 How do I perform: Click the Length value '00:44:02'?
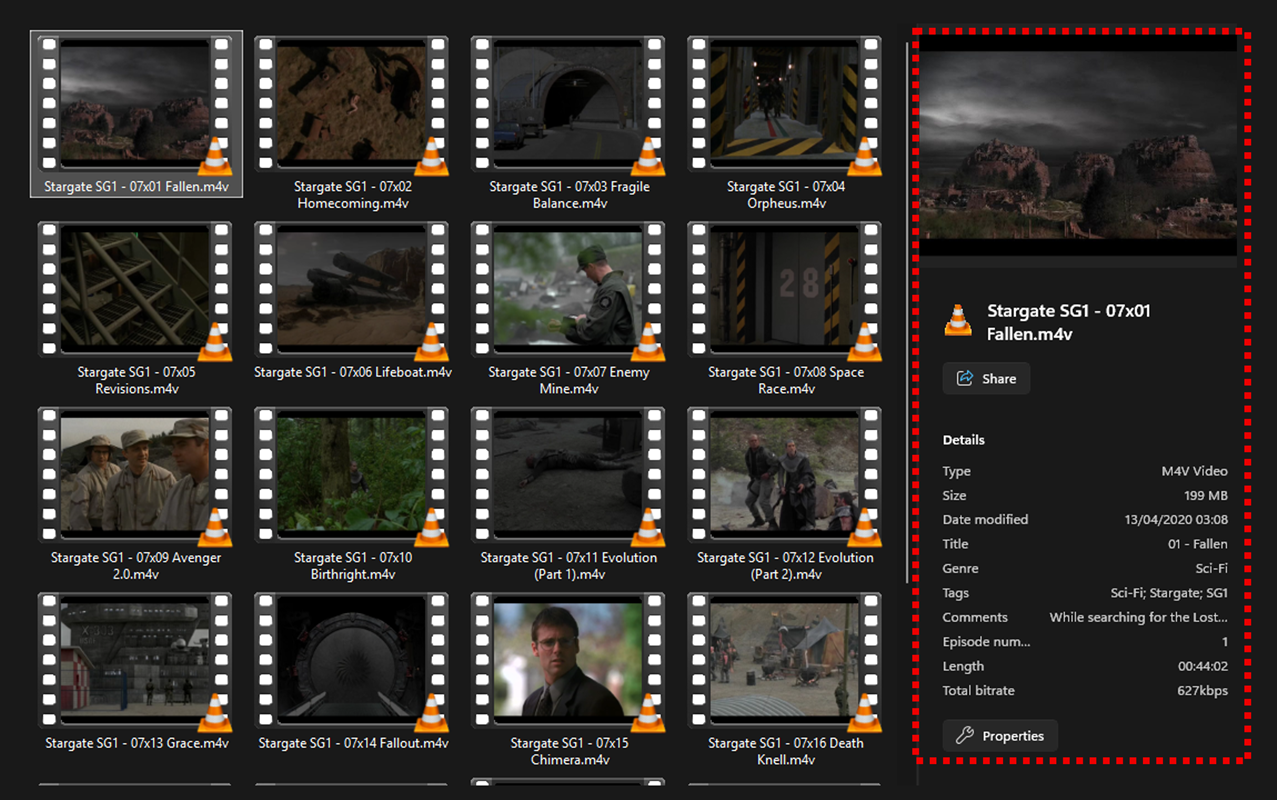[x=1203, y=666]
